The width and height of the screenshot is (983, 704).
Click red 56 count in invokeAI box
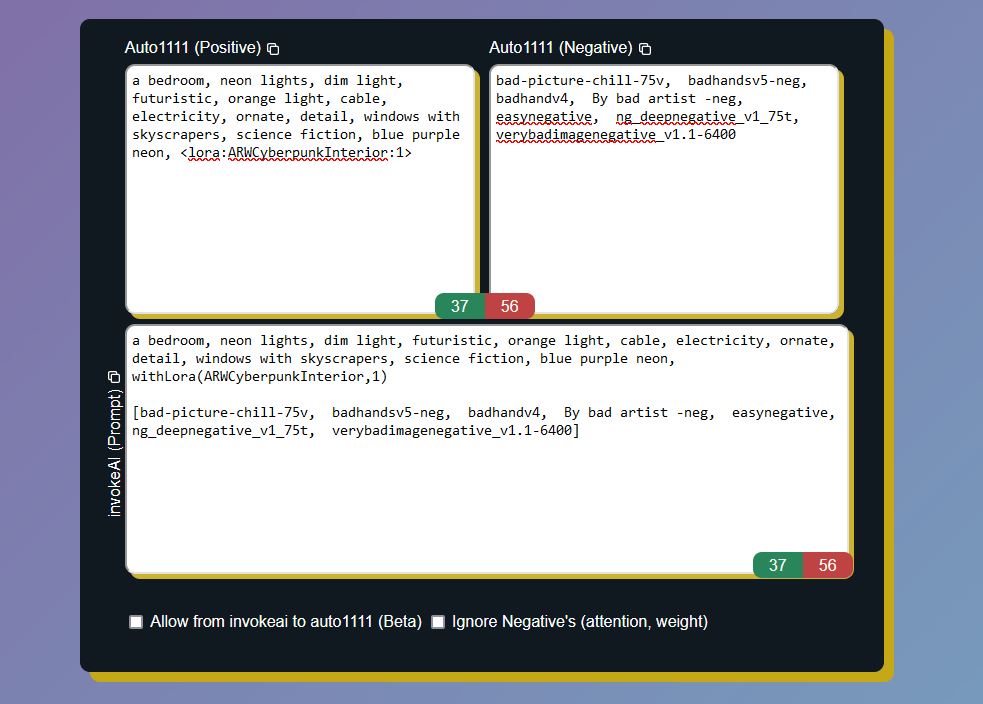coord(828,565)
